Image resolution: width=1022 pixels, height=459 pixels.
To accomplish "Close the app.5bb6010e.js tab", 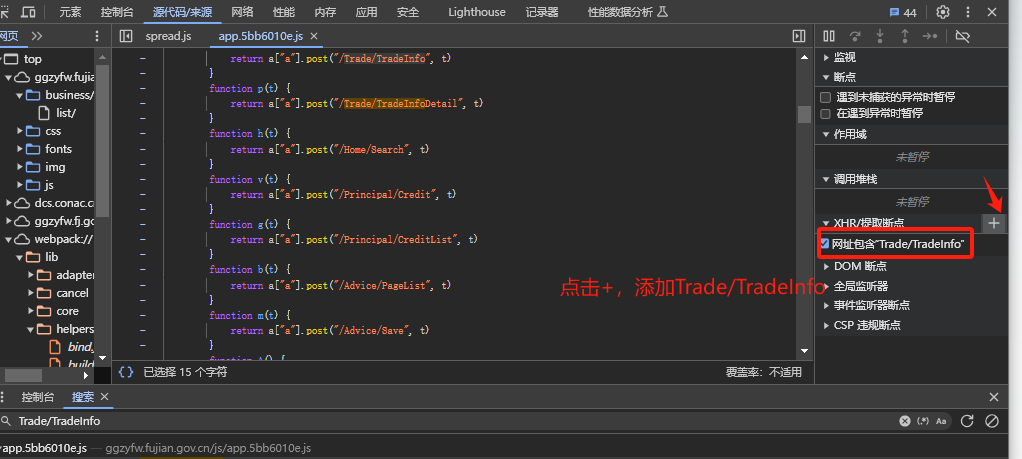I will coord(314,36).
